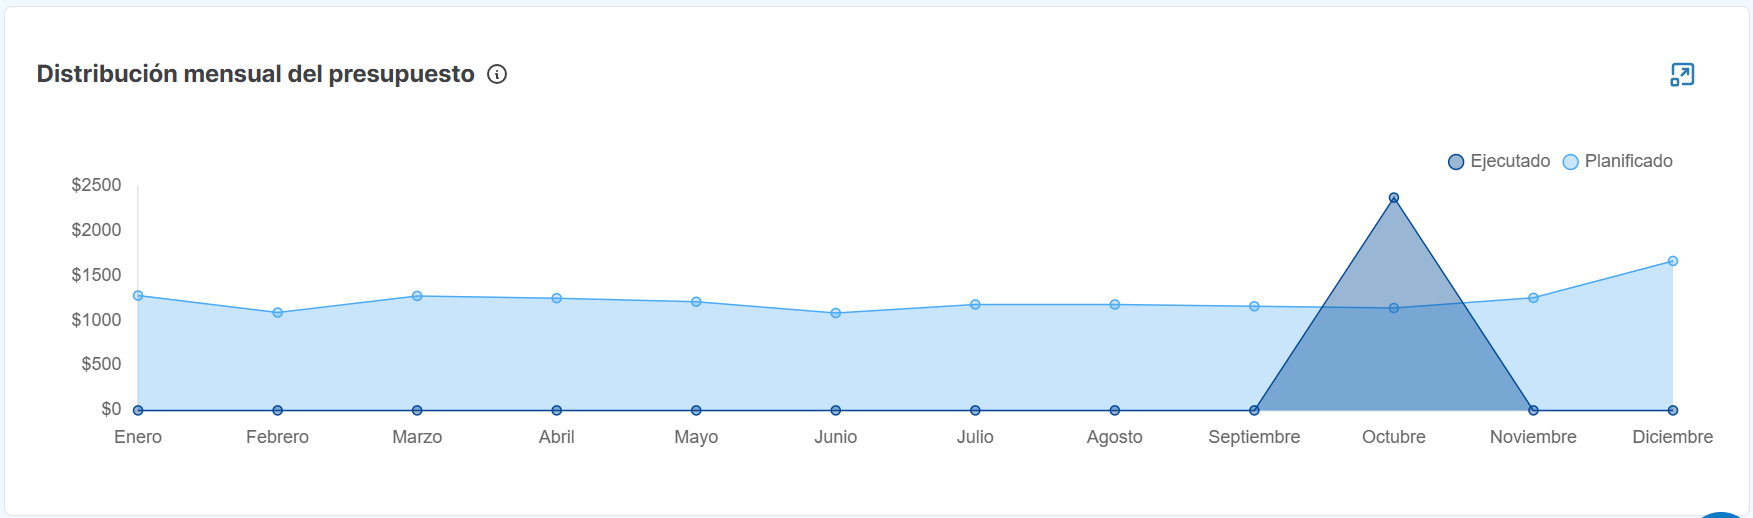Click the Ejecutado zero point at Septiembre
Screen dimensions: 1753x518
coord(1254,410)
